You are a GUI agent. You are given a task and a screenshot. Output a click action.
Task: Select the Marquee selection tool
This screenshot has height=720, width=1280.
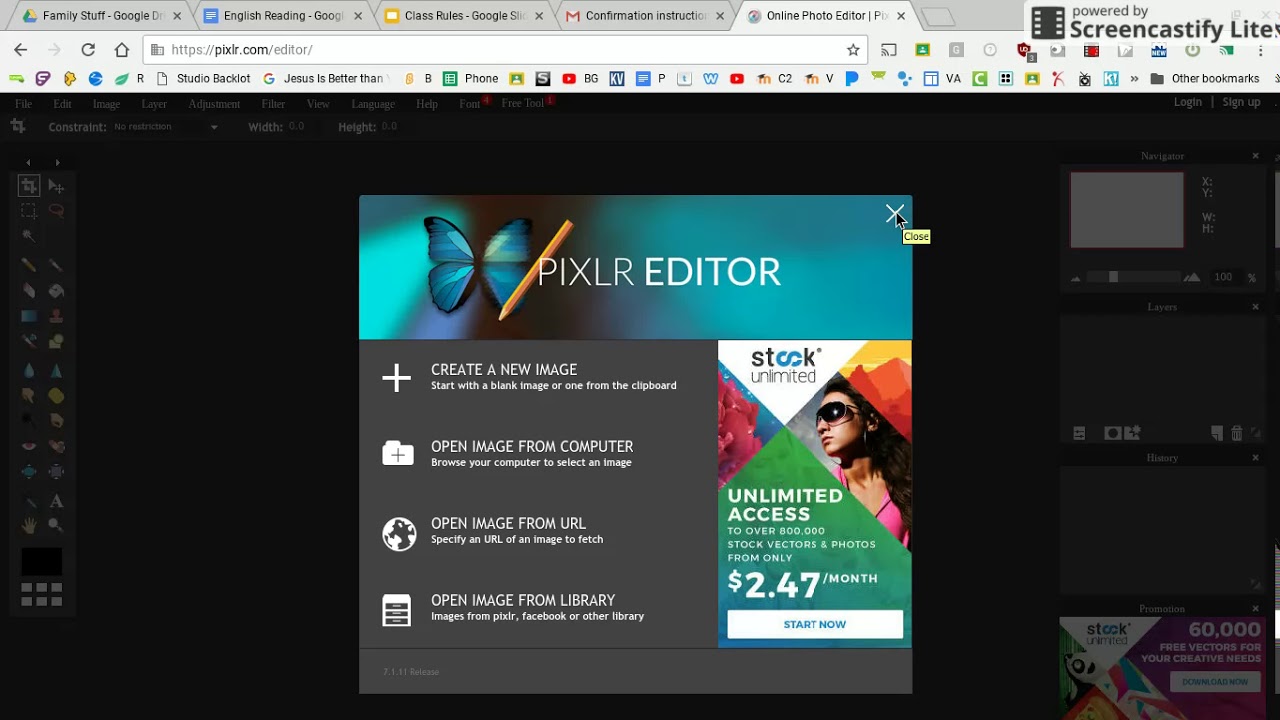[29, 211]
